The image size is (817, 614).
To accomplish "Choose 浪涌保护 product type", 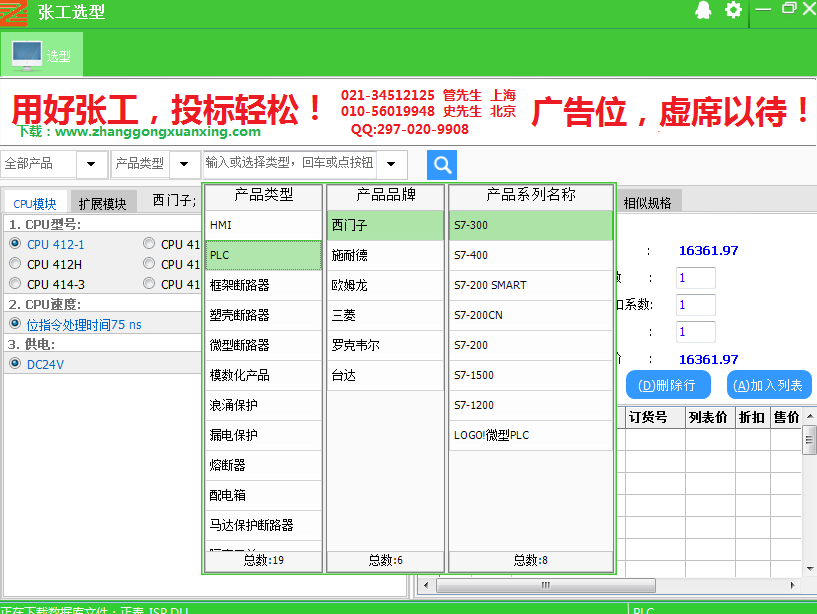I will click(x=264, y=405).
